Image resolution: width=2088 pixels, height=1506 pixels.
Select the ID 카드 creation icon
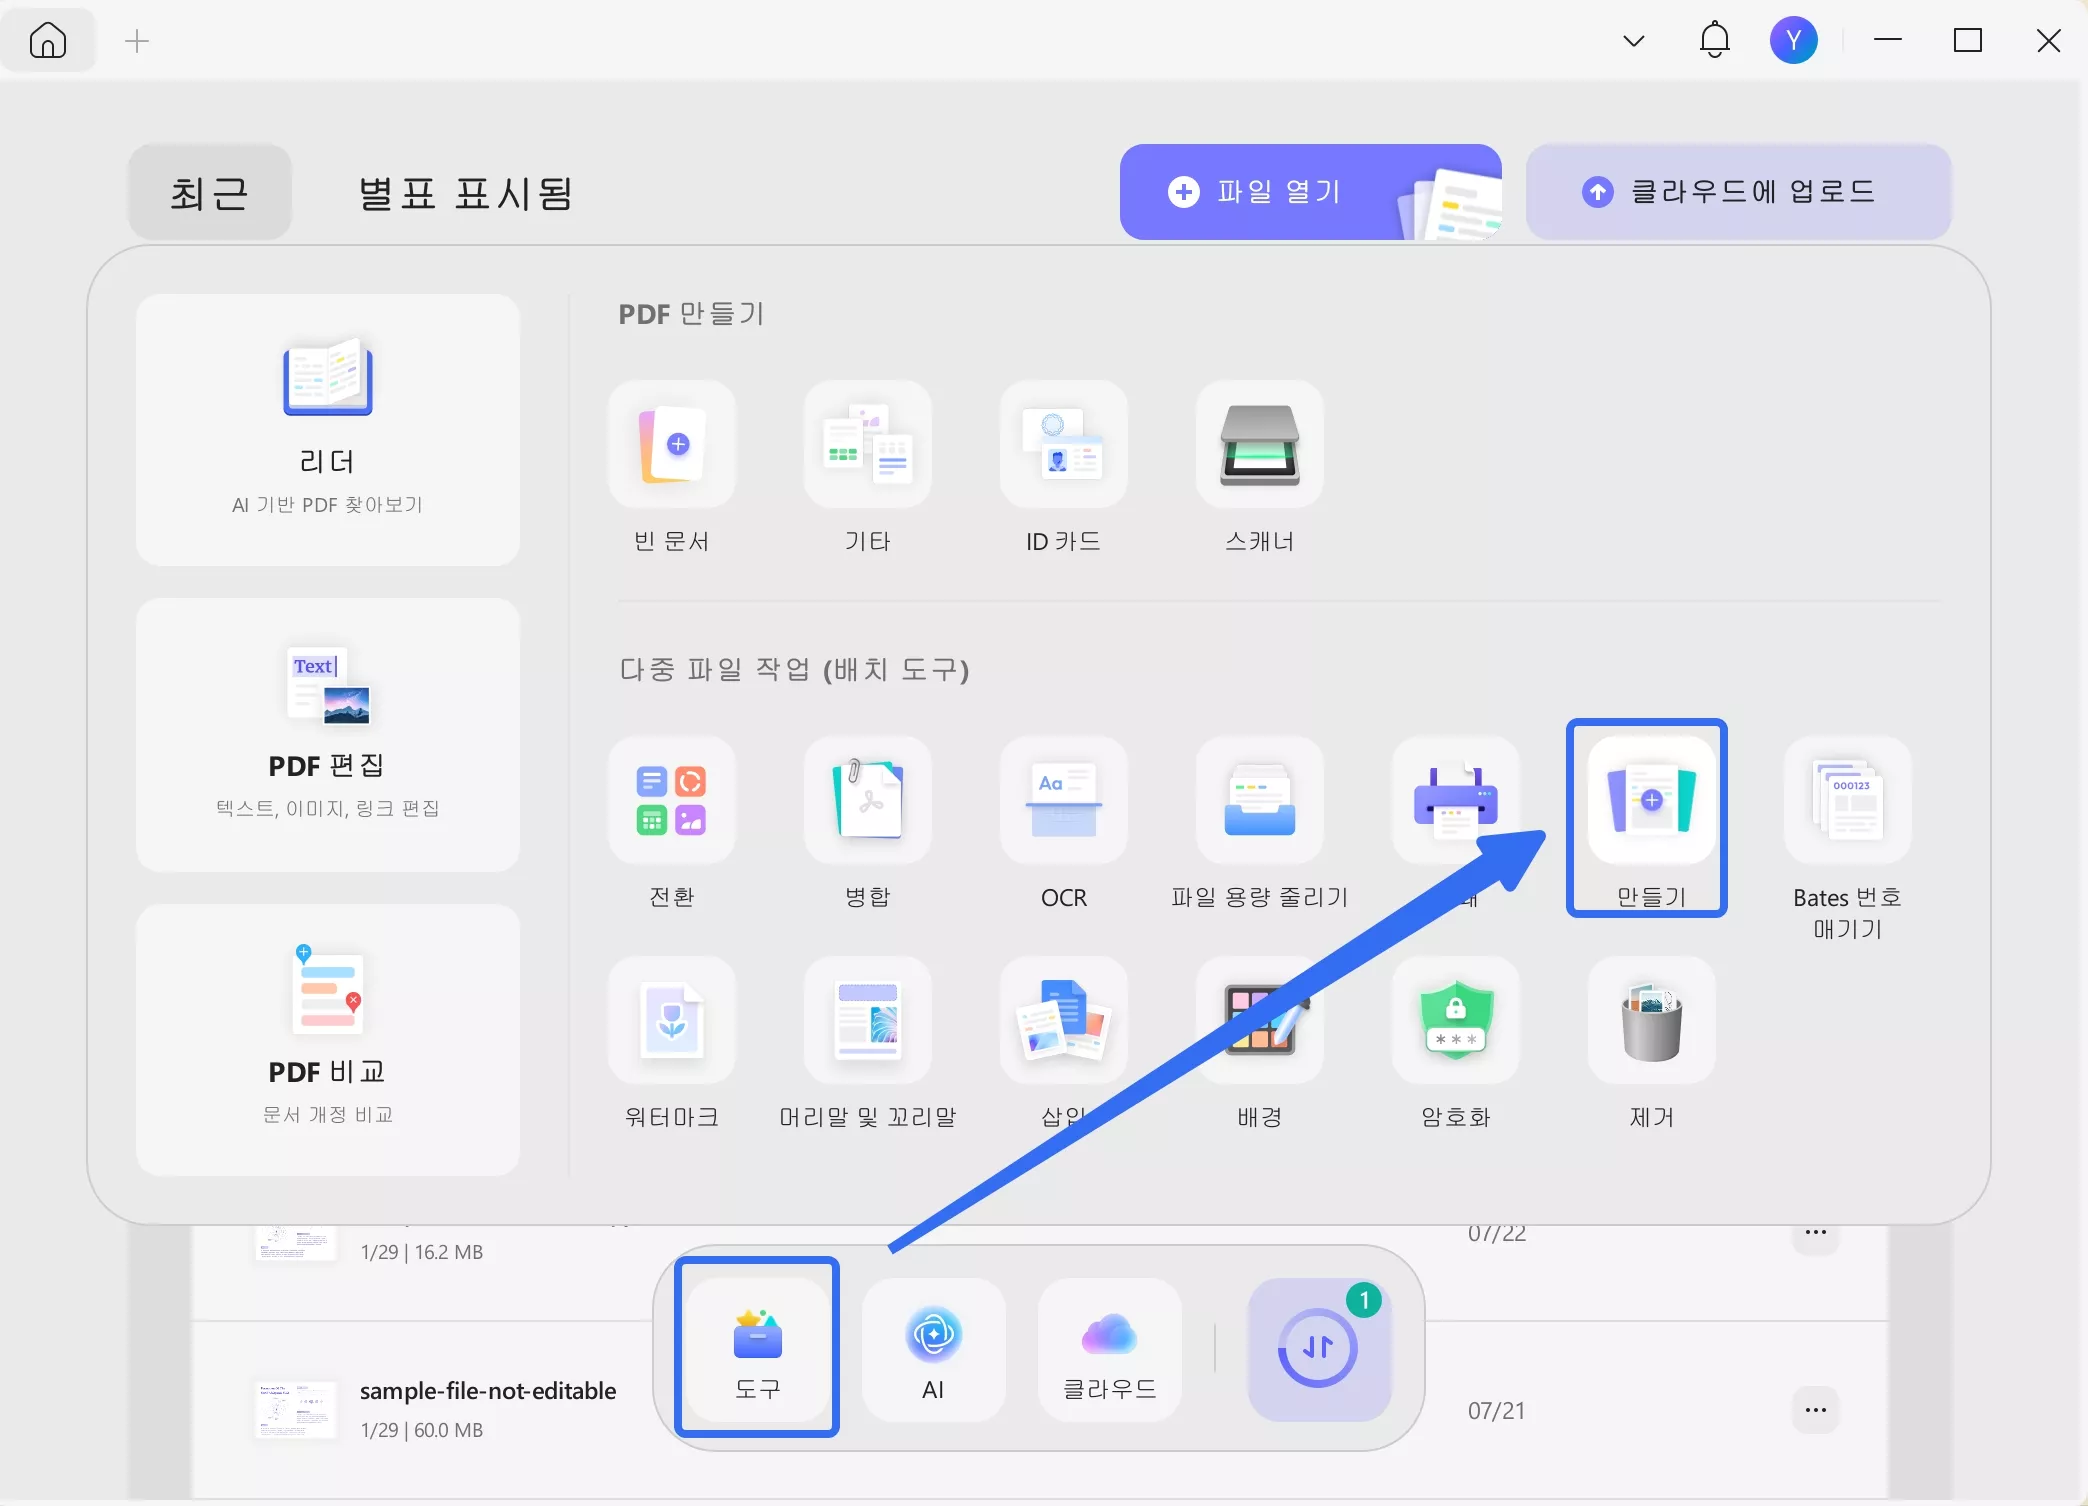1063,445
